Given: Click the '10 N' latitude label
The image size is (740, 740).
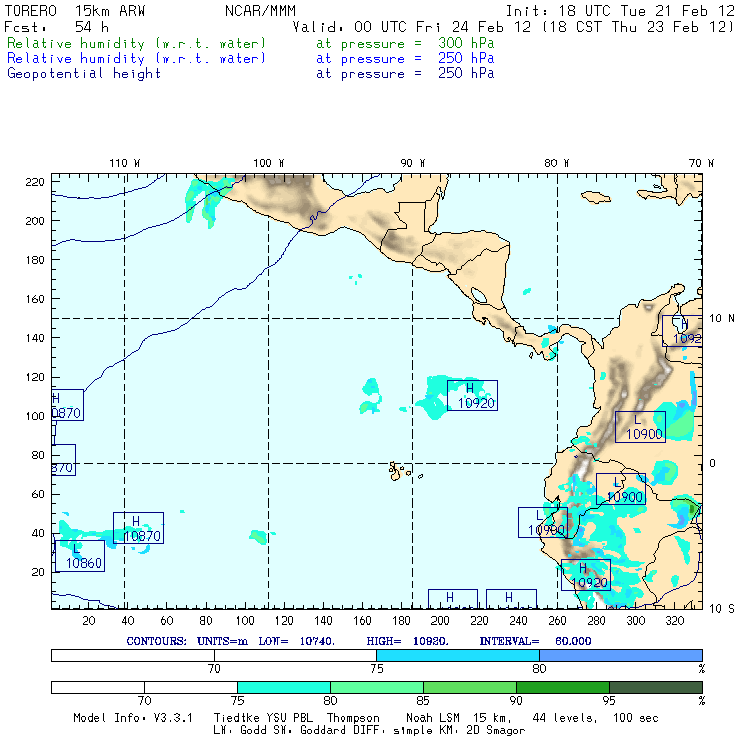Looking at the screenshot, I should [722, 319].
